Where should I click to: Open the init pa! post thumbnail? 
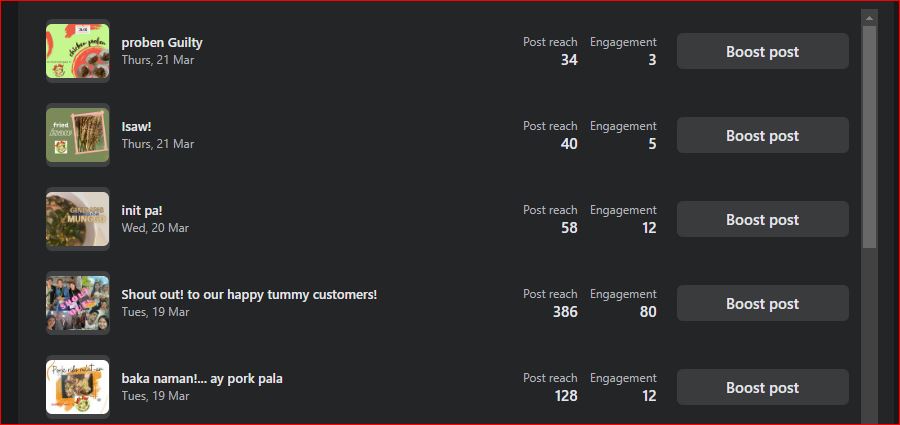point(77,219)
